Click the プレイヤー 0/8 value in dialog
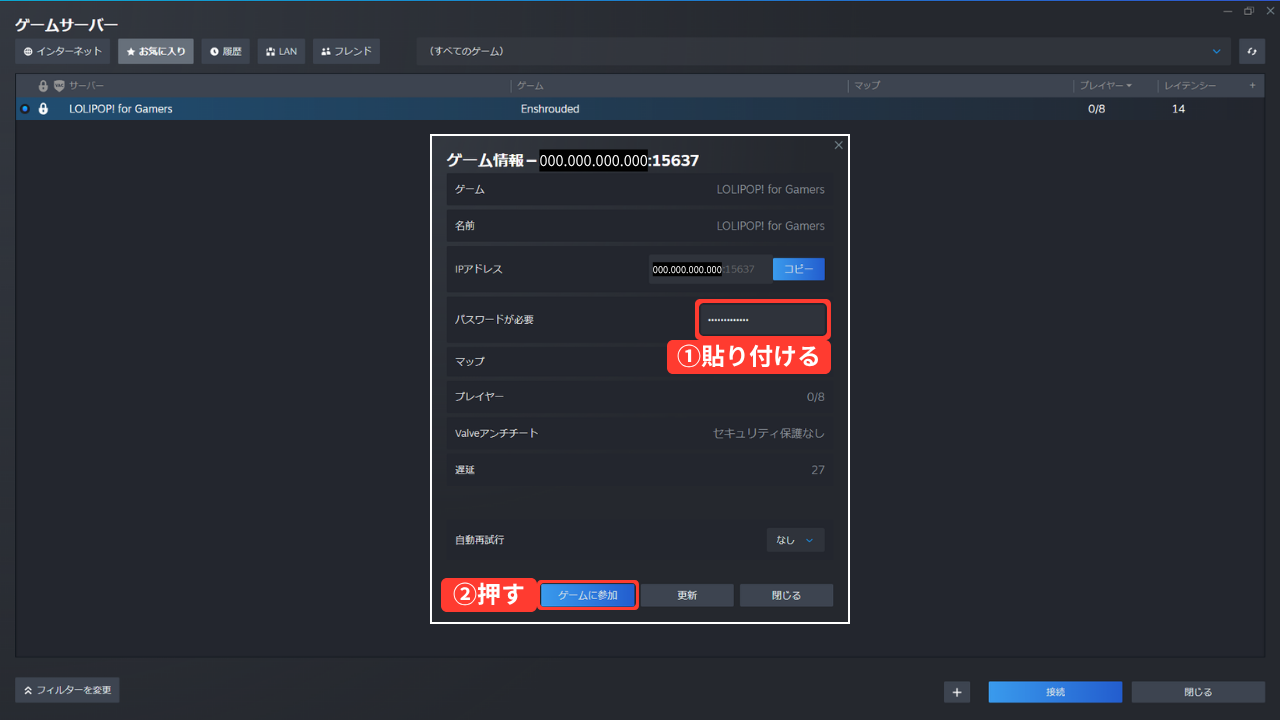Screen dimensions: 1280x720 816,397
